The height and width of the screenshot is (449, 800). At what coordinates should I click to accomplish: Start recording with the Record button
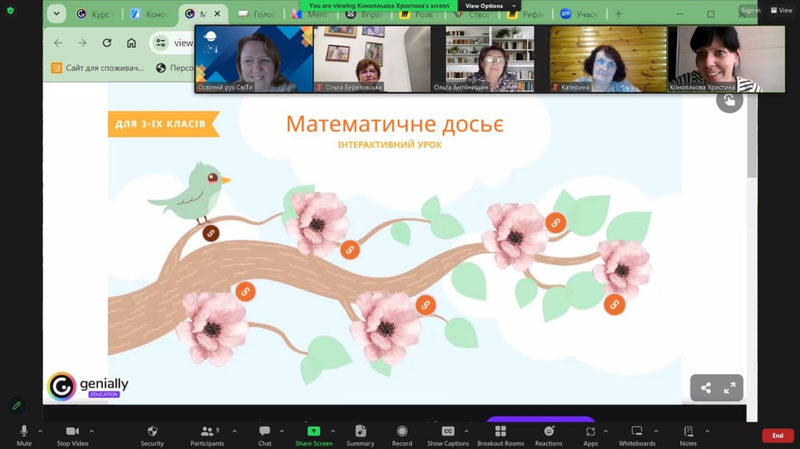pyautogui.click(x=402, y=435)
